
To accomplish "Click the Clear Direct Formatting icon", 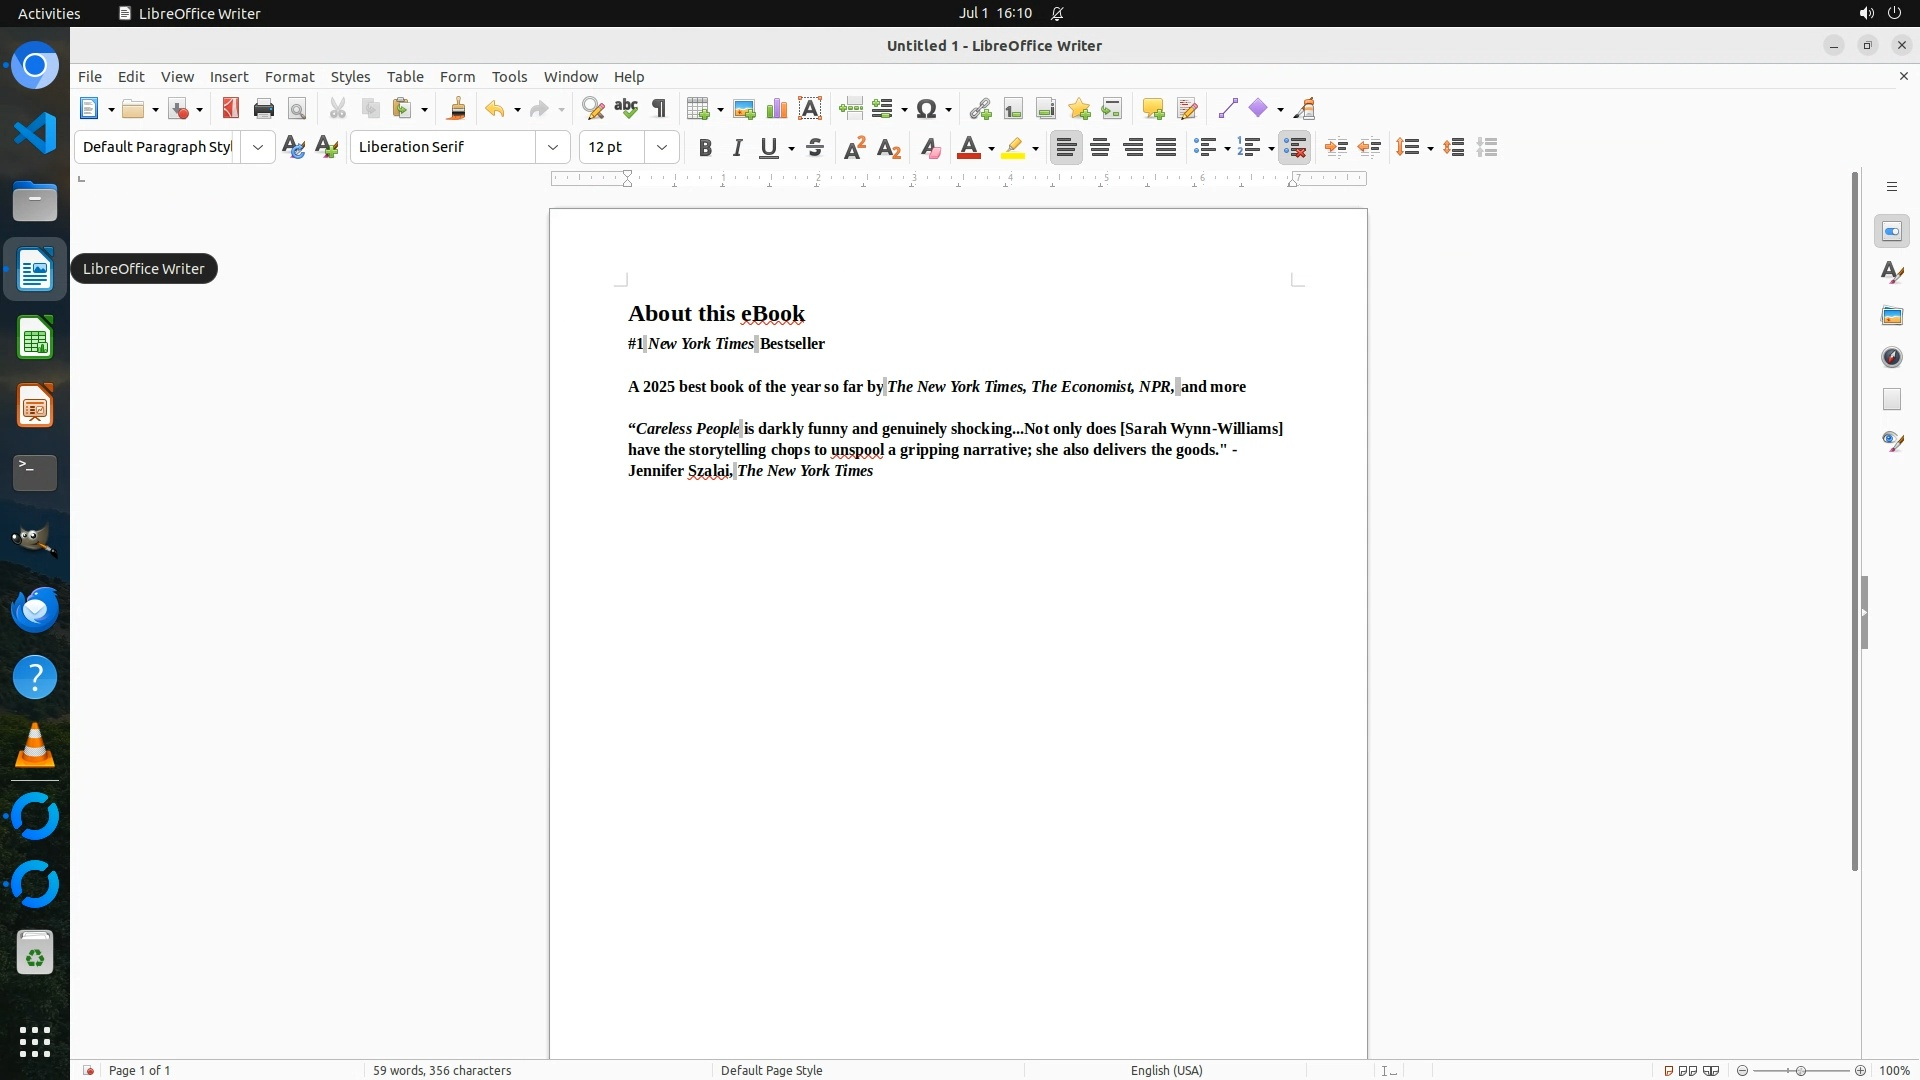I will pyautogui.click(x=930, y=148).
